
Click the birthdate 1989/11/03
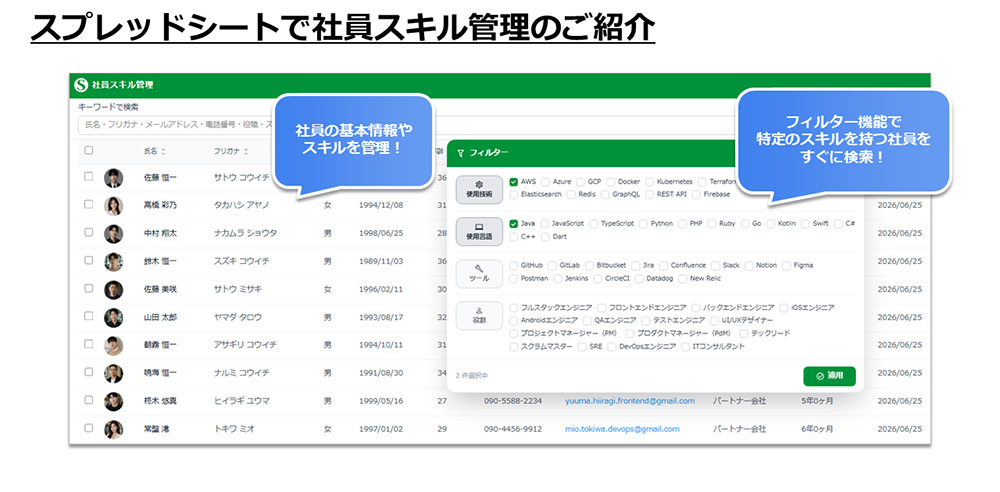(x=381, y=262)
